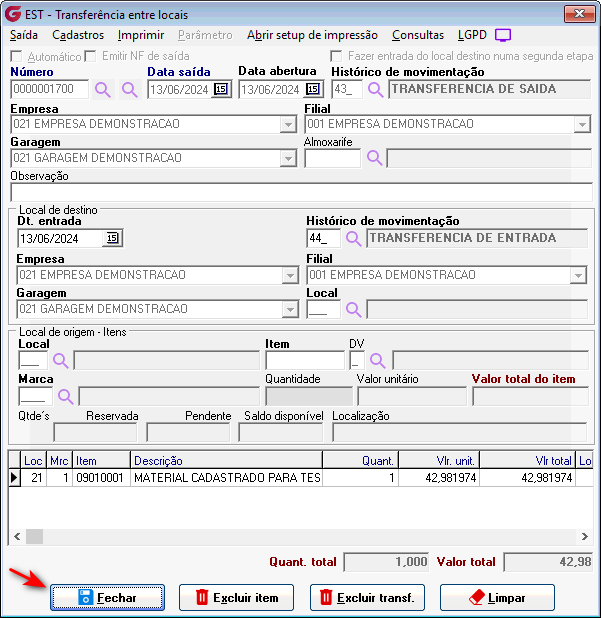The width and height of the screenshot is (601, 618).
Task: Search Histórico de movimentação code 43
Action: point(376,89)
